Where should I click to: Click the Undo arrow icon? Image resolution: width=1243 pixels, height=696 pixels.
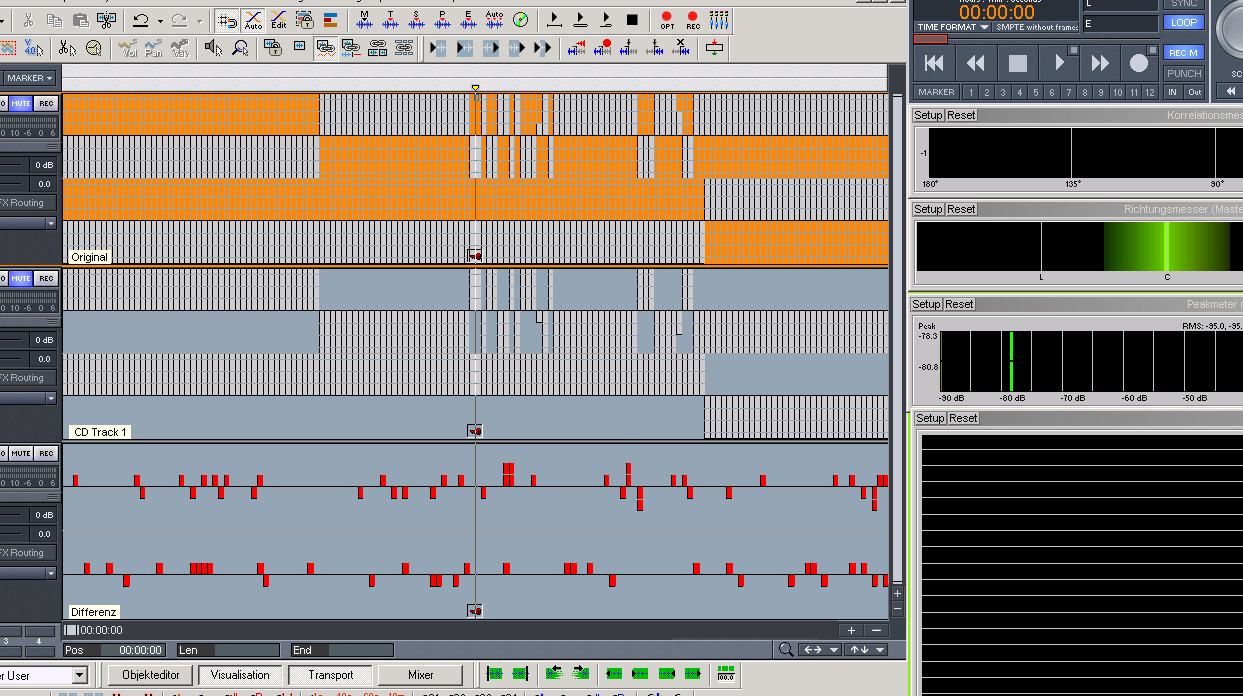point(140,20)
